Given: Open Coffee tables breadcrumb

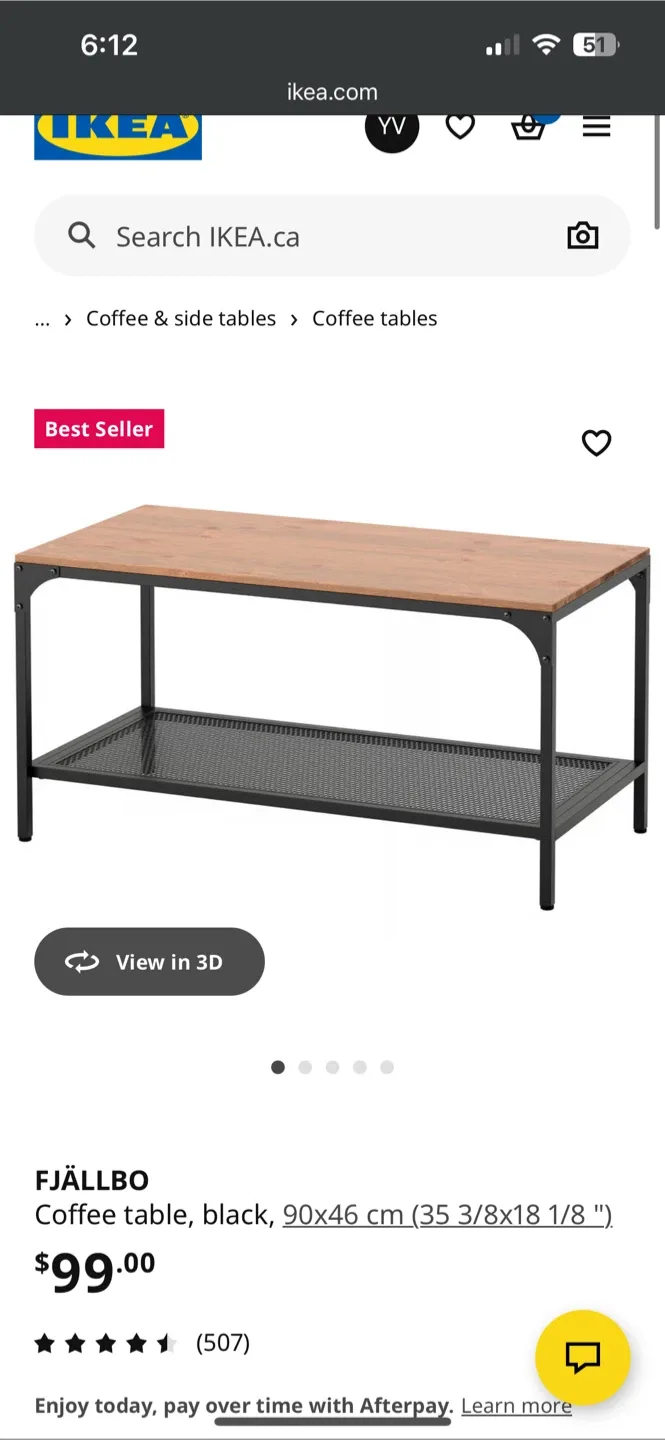Looking at the screenshot, I should (x=375, y=318).
